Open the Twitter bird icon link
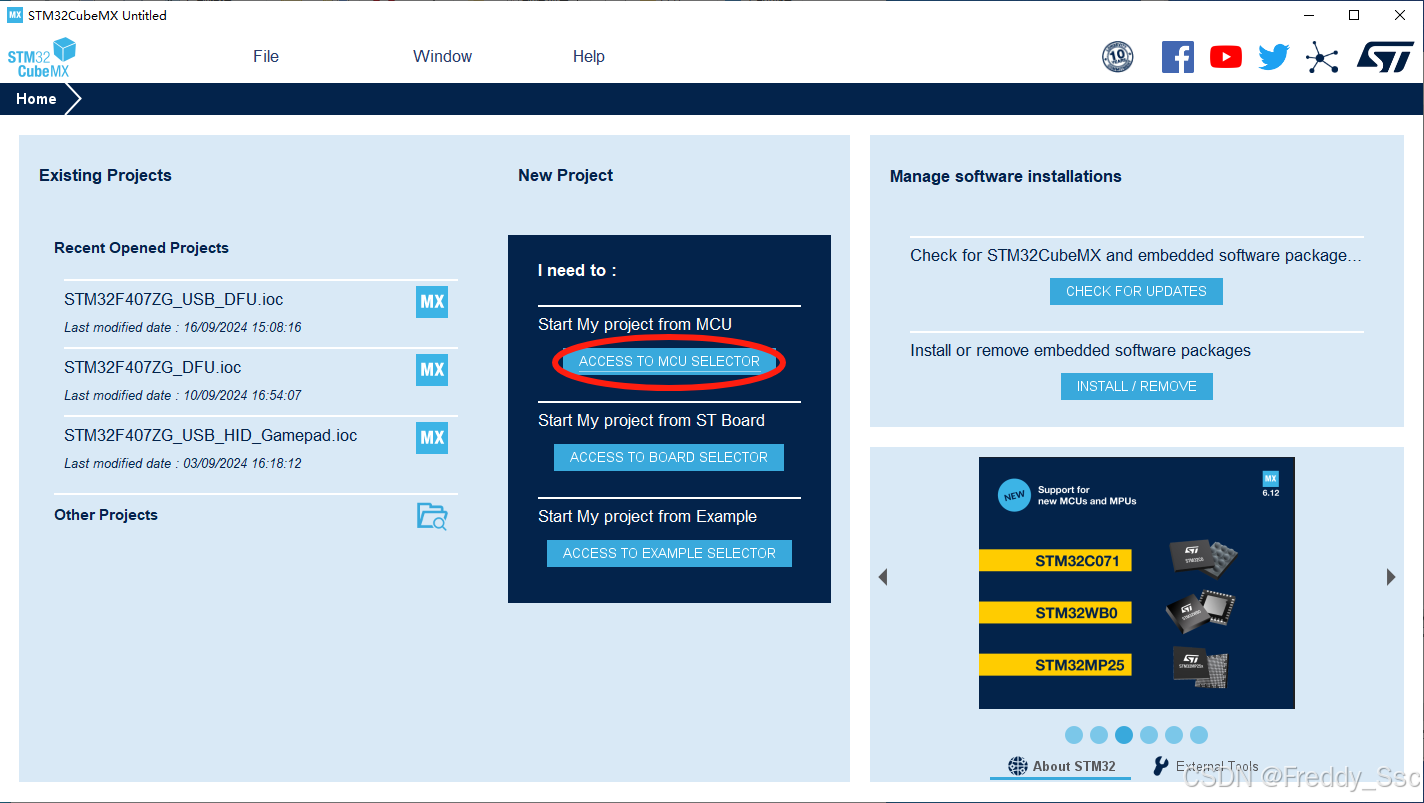The height and width of the screenshot is (803, 1424). pos(1274,57)
